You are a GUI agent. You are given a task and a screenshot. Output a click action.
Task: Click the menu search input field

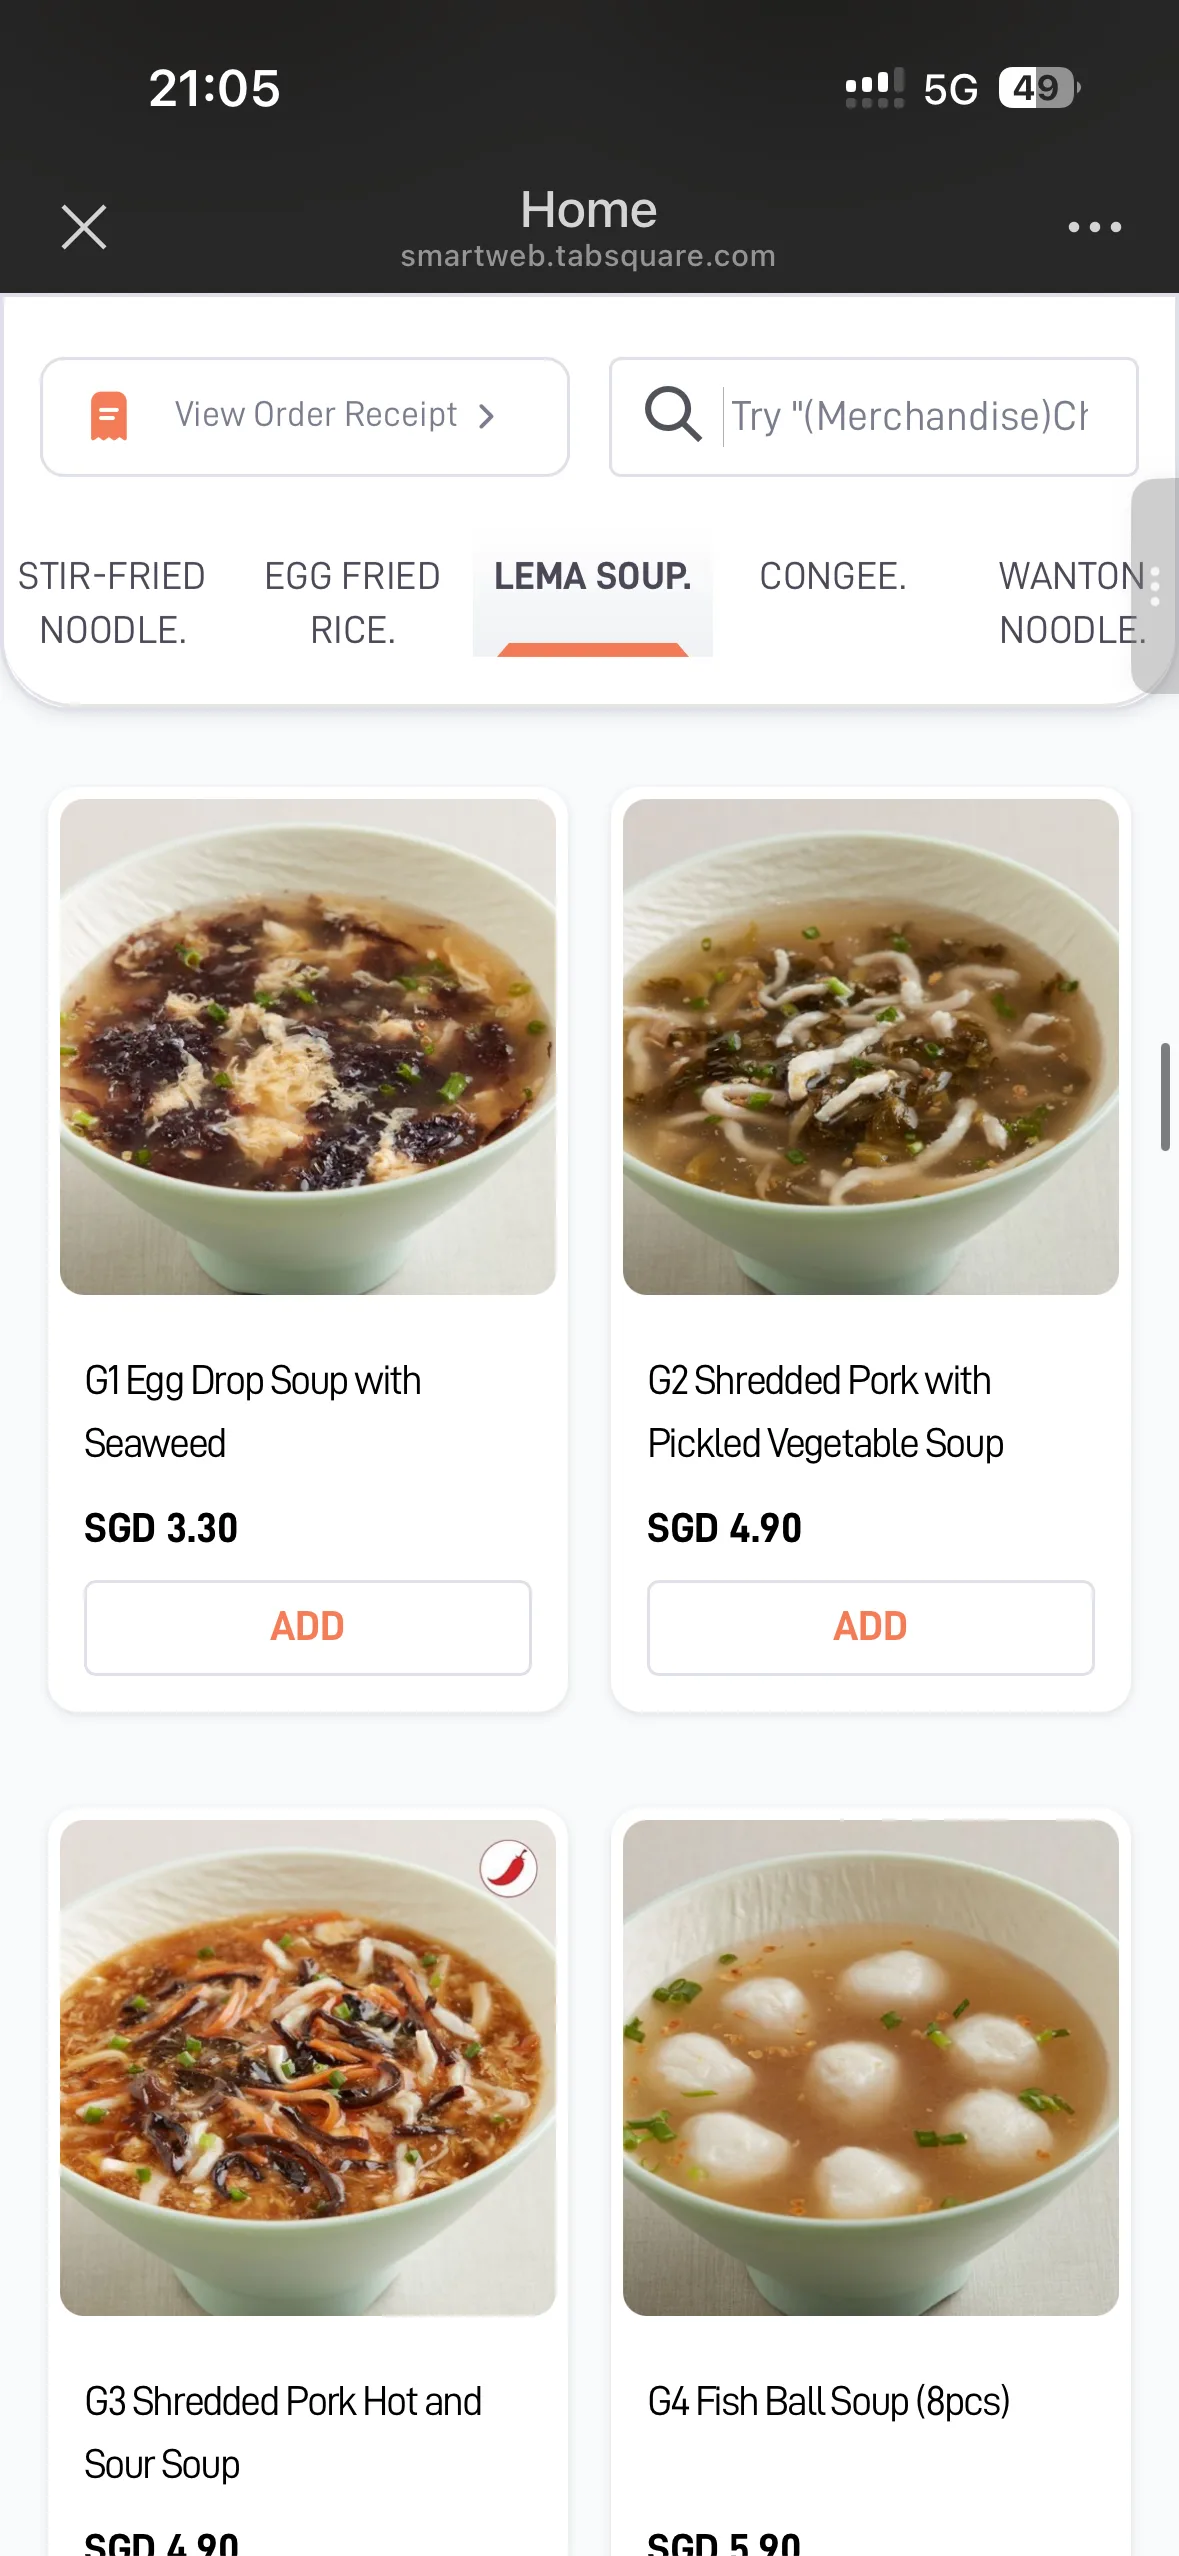[x=910, y=416]
